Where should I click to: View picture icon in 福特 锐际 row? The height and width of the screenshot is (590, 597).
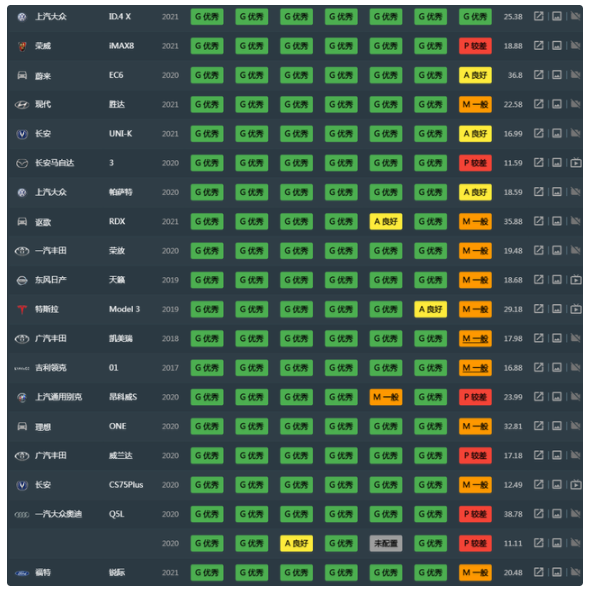pyautogui.click(x=557, y=572)
